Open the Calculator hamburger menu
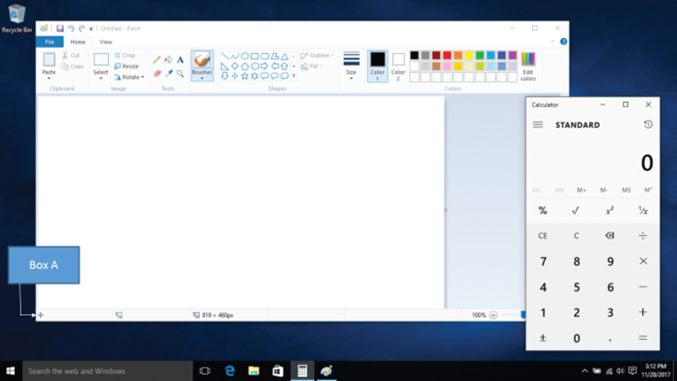 coord(538,125)
